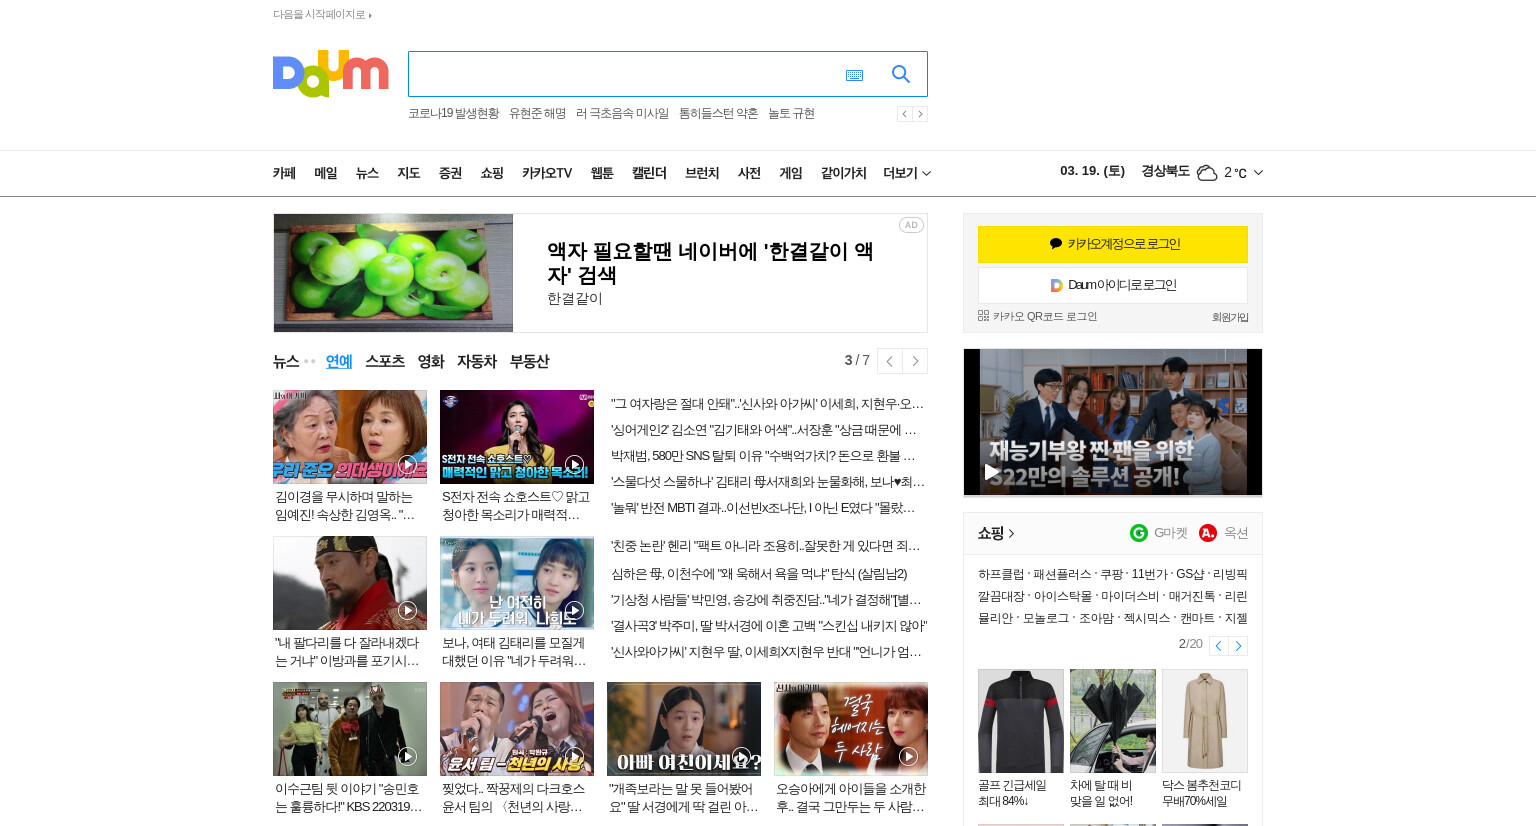Image resolution: width=1536 pixels, height=826 pixels.
Task: Play the video ad in the right sidebar
Action: tap(991, 472)
